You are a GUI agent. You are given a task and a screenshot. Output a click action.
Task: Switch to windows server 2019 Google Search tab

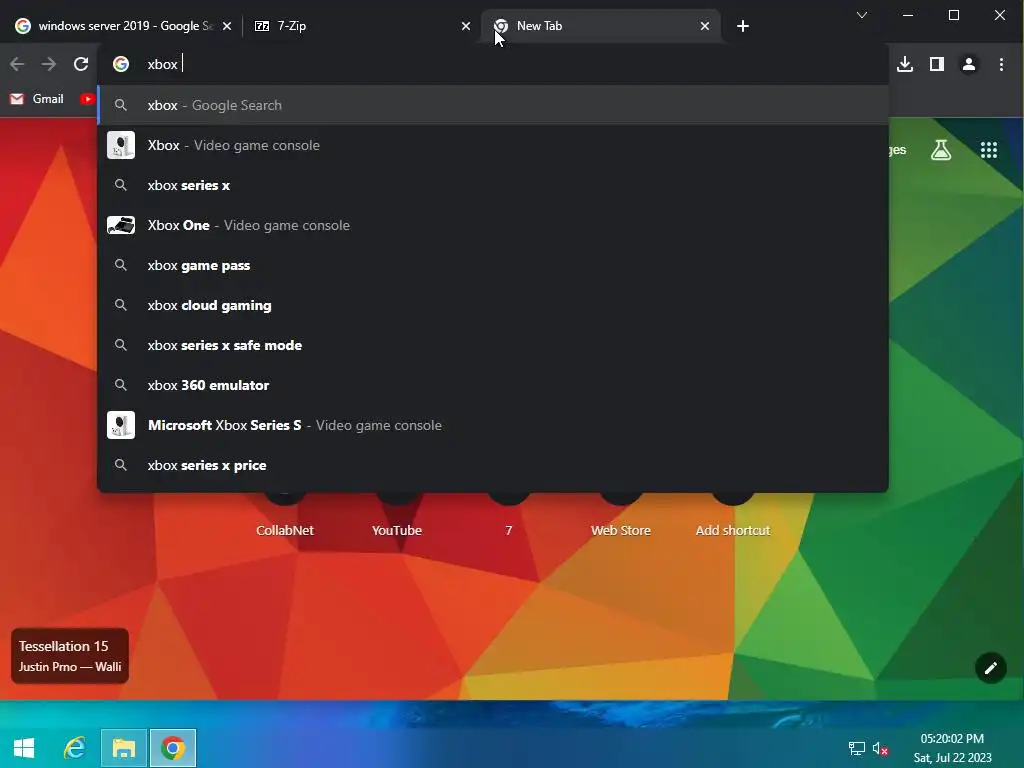[x=123, y=26]
